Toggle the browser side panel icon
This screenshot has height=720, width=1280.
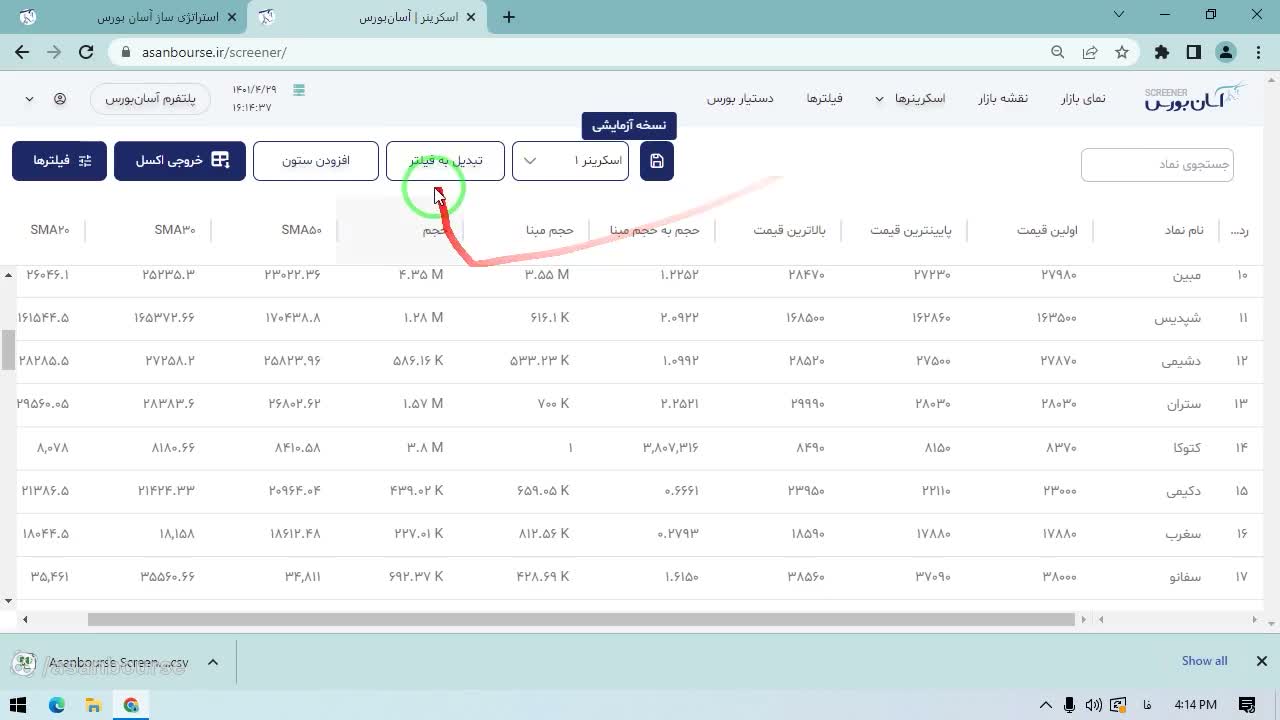1194,52
